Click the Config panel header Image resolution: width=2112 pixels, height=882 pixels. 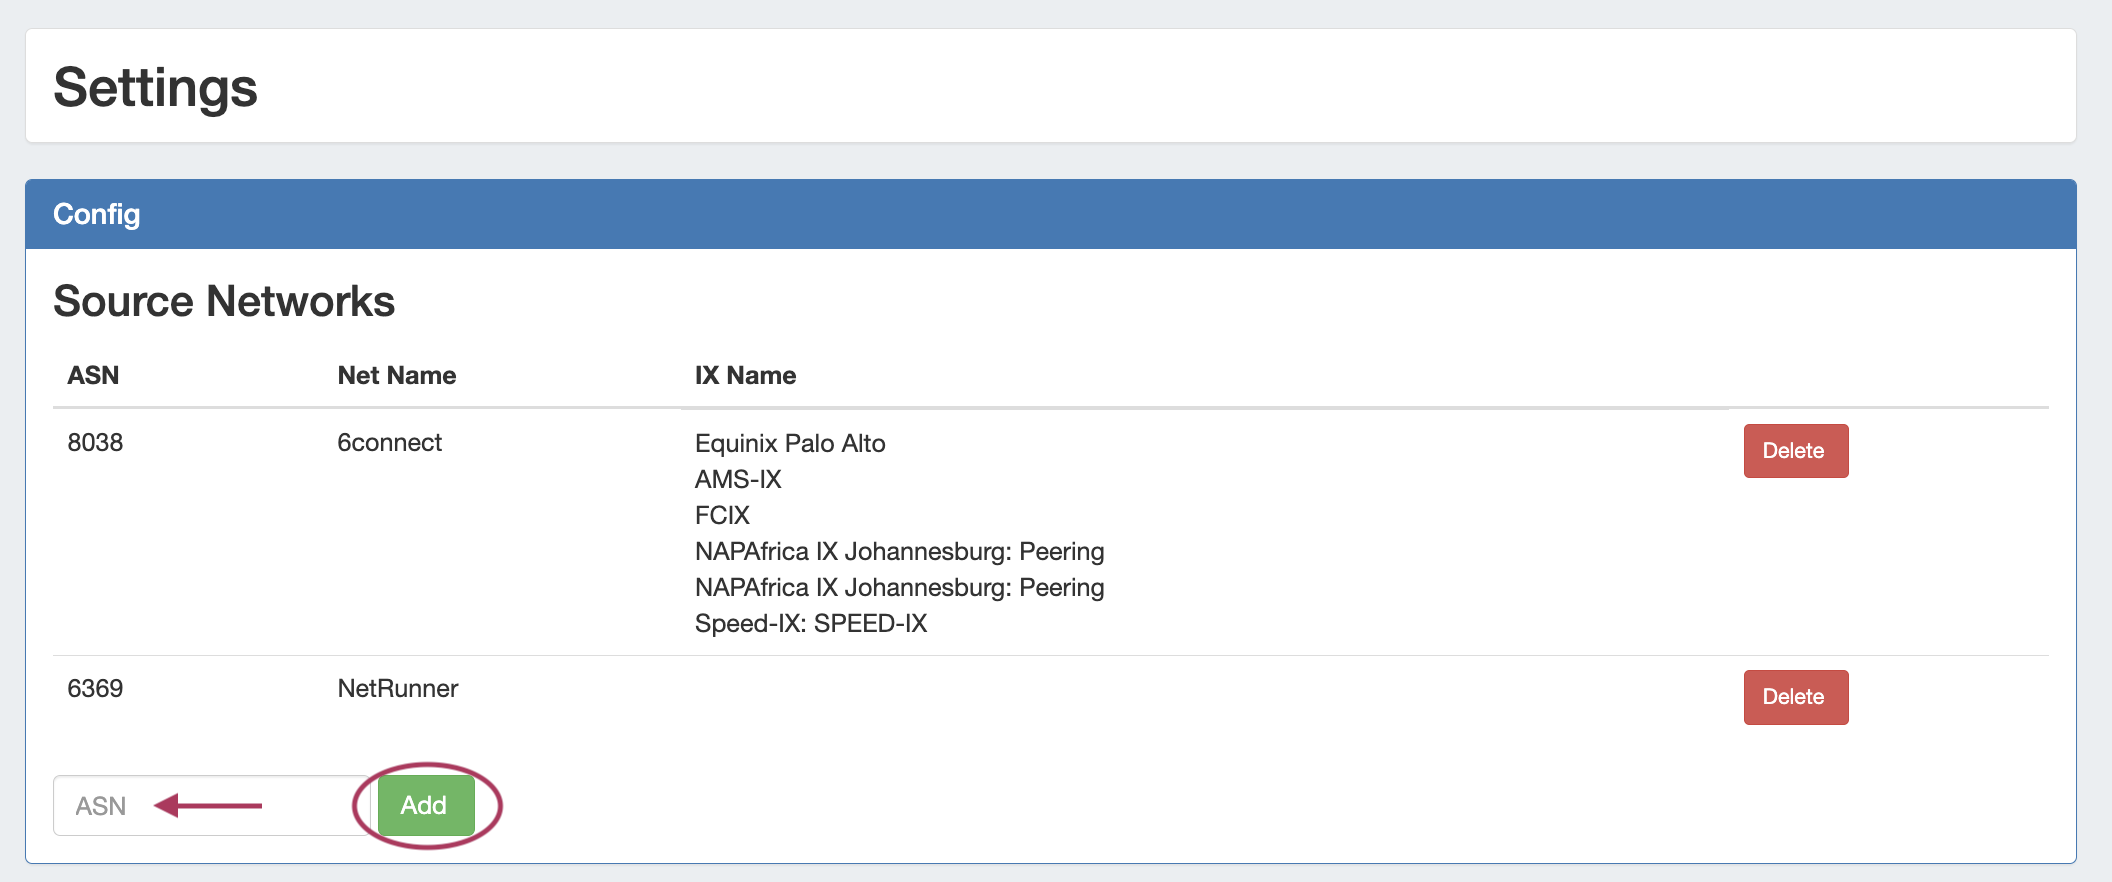(97, 214)
